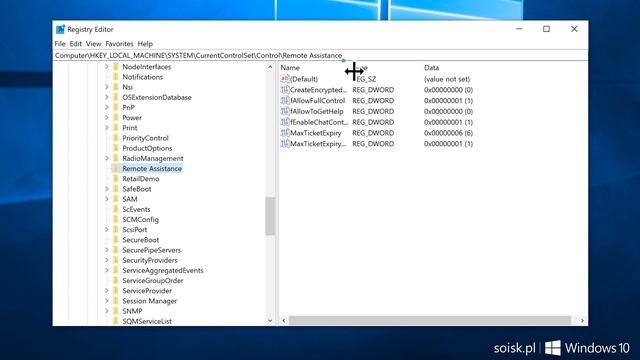
Task: Click the registry path address bar
Action: tap(320, 56)
